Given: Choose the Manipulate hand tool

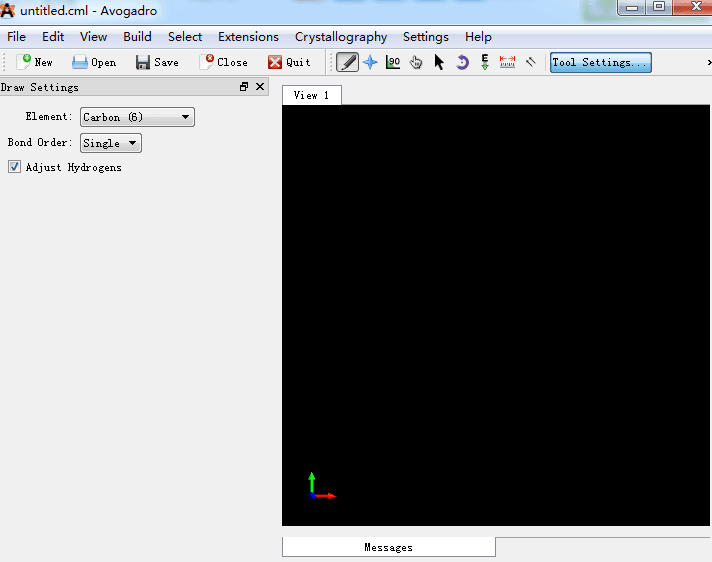Looking at the screenshot, I should 416,62.
